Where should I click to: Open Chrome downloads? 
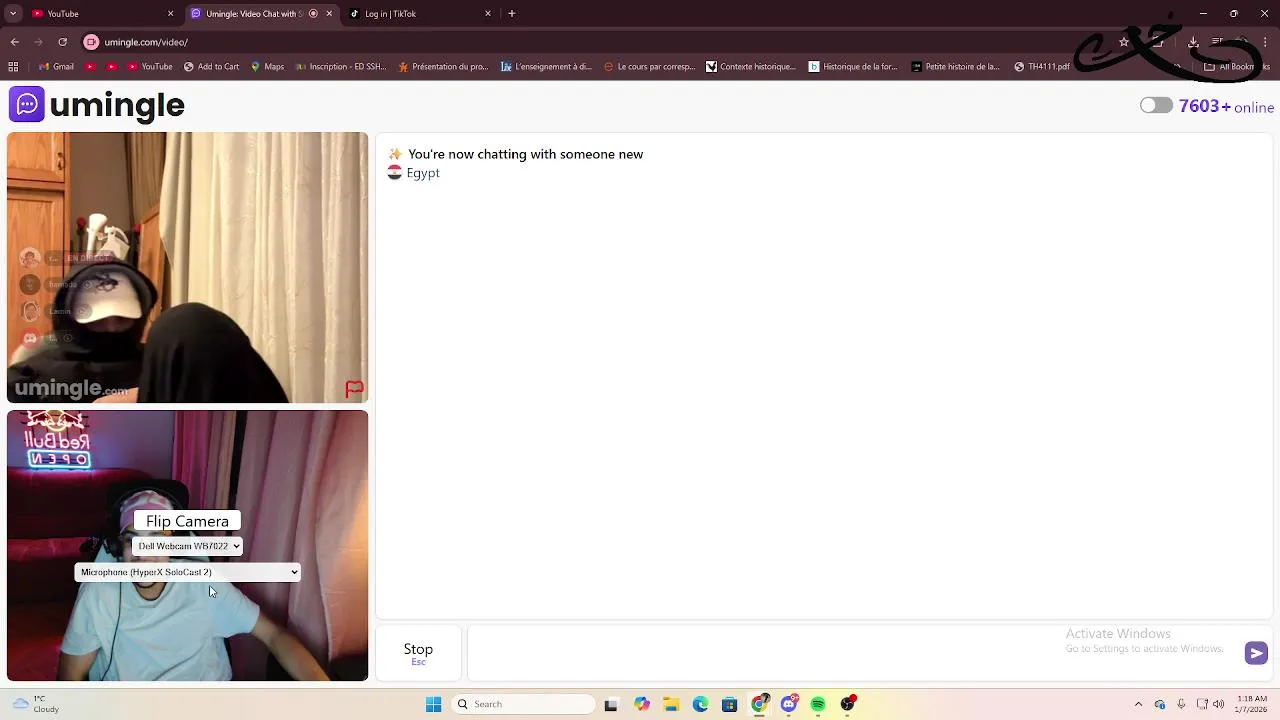[x=1193, y=42]
